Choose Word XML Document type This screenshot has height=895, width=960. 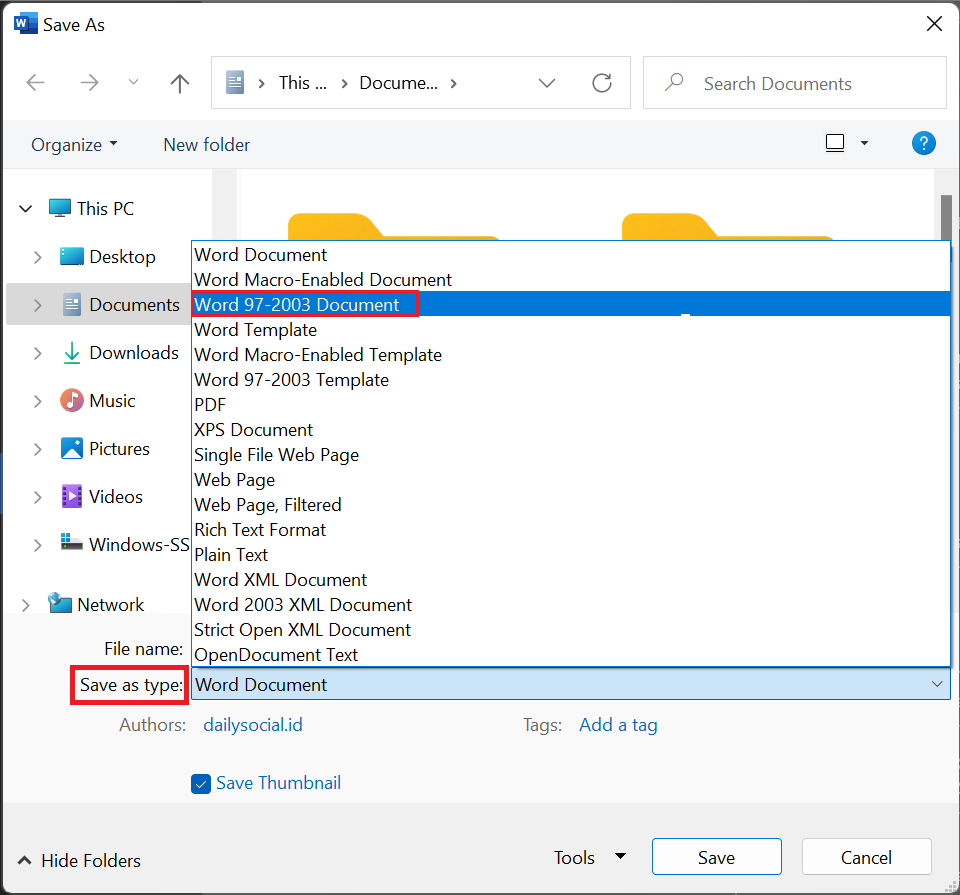pos(571,580)
